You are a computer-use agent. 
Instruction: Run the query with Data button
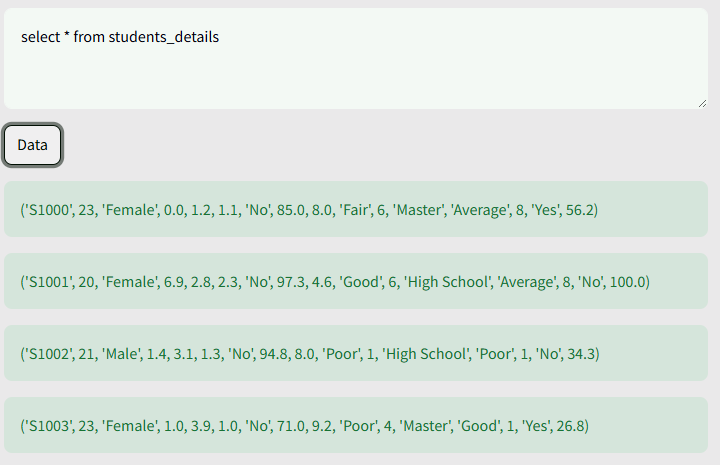pyautogui.click(x=33, y=145)
